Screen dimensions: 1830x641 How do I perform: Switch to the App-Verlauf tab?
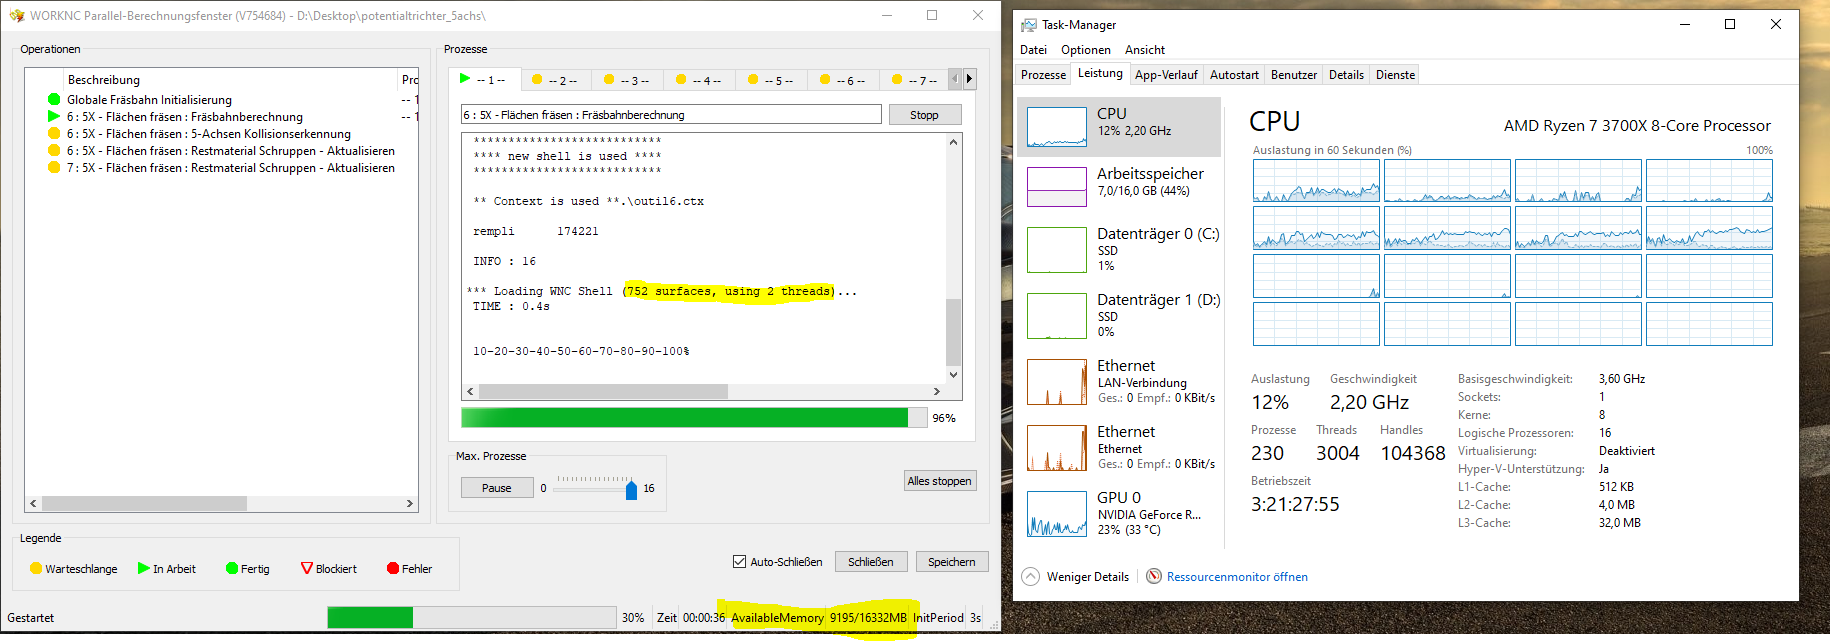click(1166, 74)
